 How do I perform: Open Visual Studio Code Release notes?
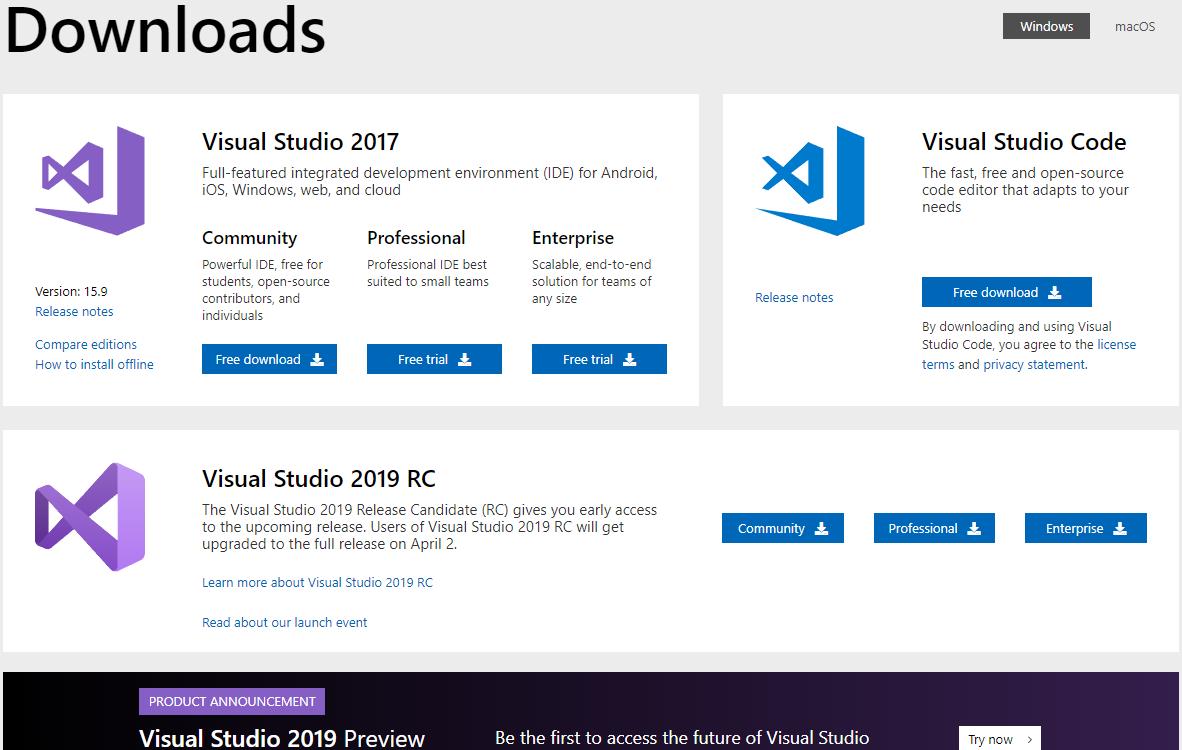794,298
